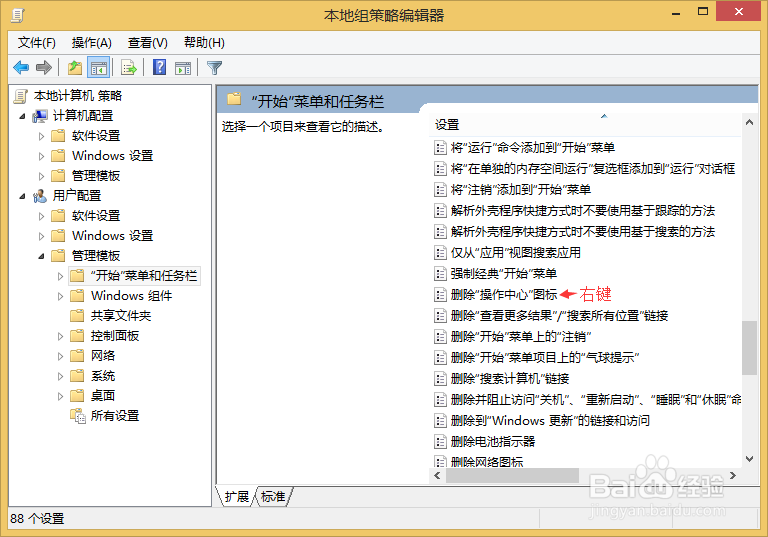Click the horizontal scrollbar thumb in settings list

click(x=512, y=475)
